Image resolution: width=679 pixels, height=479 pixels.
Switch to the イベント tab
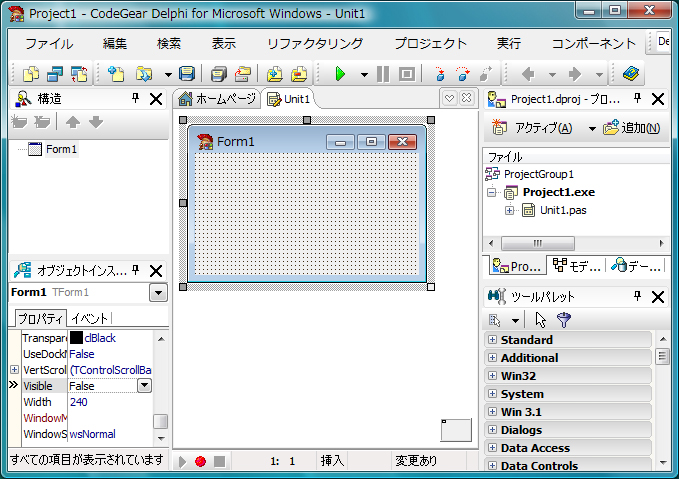pos(90,319)
